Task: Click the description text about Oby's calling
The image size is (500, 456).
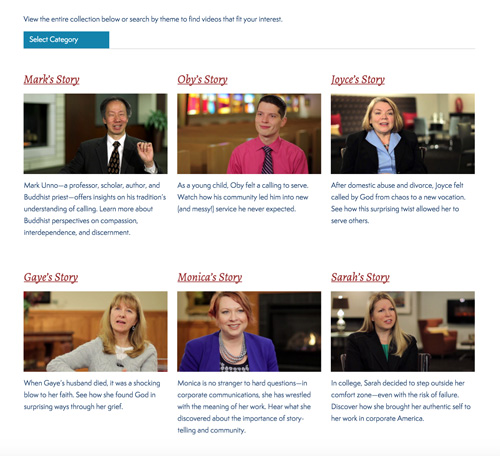Action: pyautogui.click(x=243, y=197)
